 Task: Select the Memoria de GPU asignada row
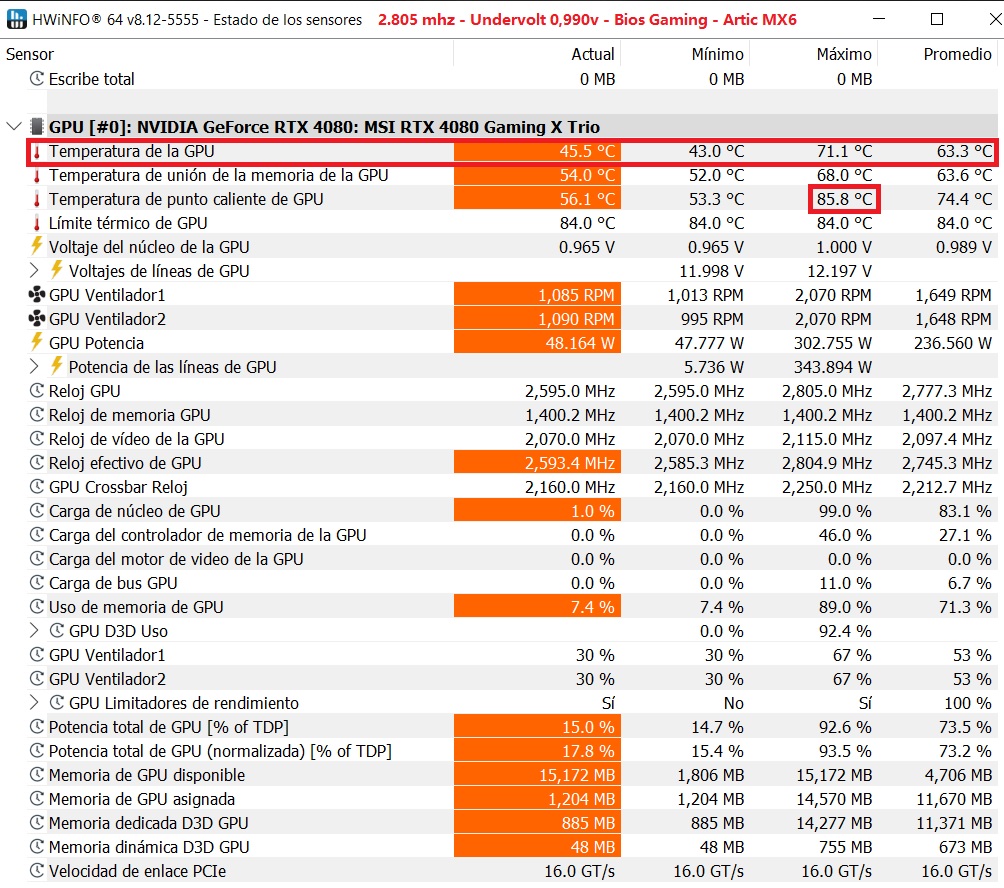click(x=512, y=799)
